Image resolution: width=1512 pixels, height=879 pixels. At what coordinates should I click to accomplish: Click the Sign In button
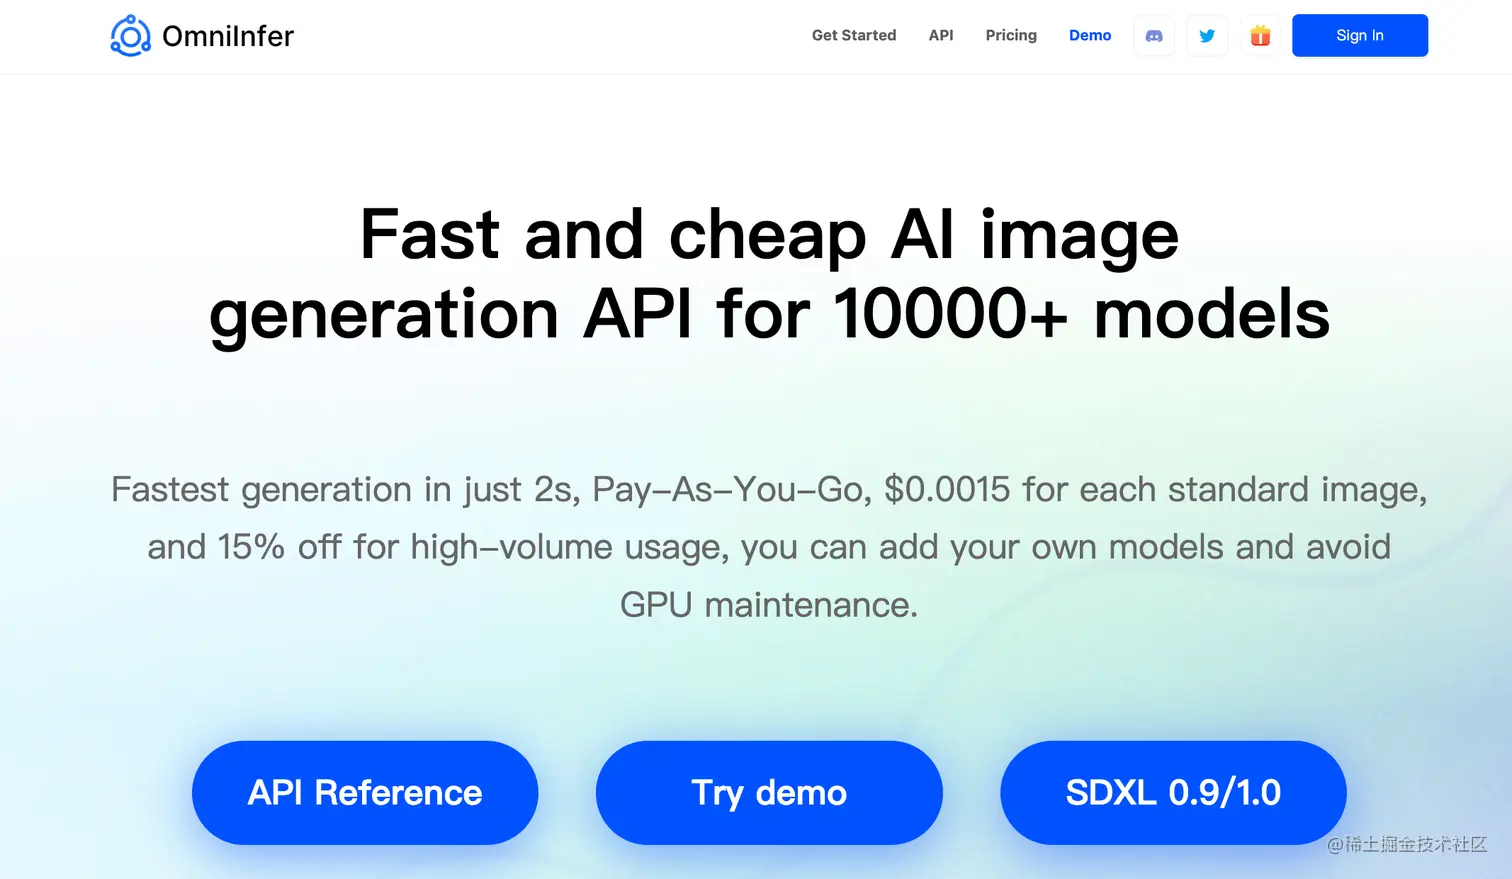[x=1360, y=35]
